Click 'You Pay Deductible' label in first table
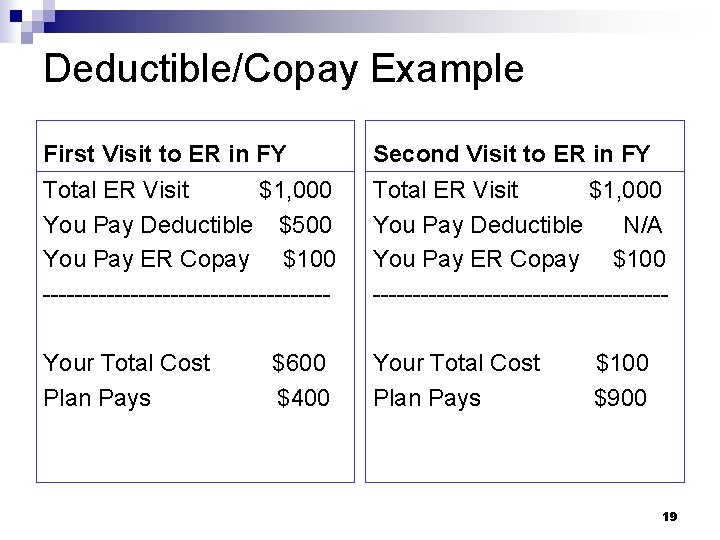The height and width of the screenshot is (540, 720). (x=148, y=225)
